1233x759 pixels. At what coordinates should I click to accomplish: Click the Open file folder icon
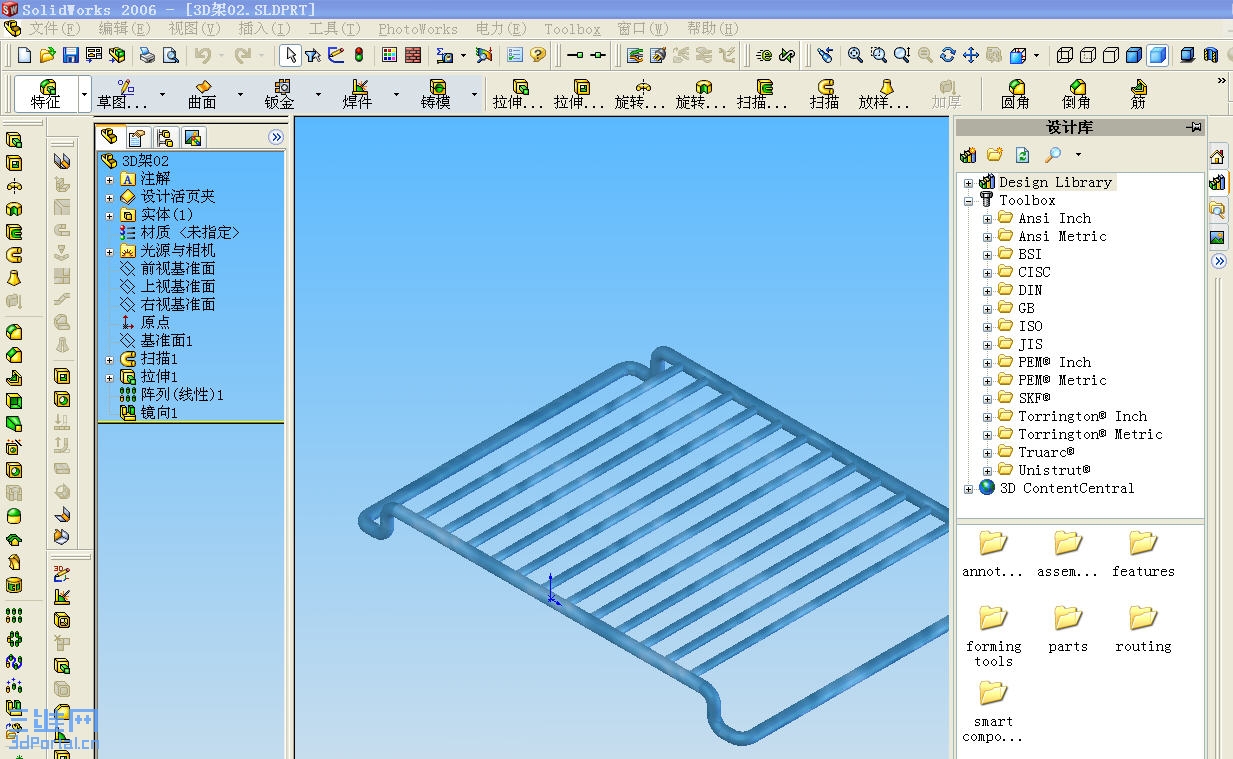(x=47, y=55)
